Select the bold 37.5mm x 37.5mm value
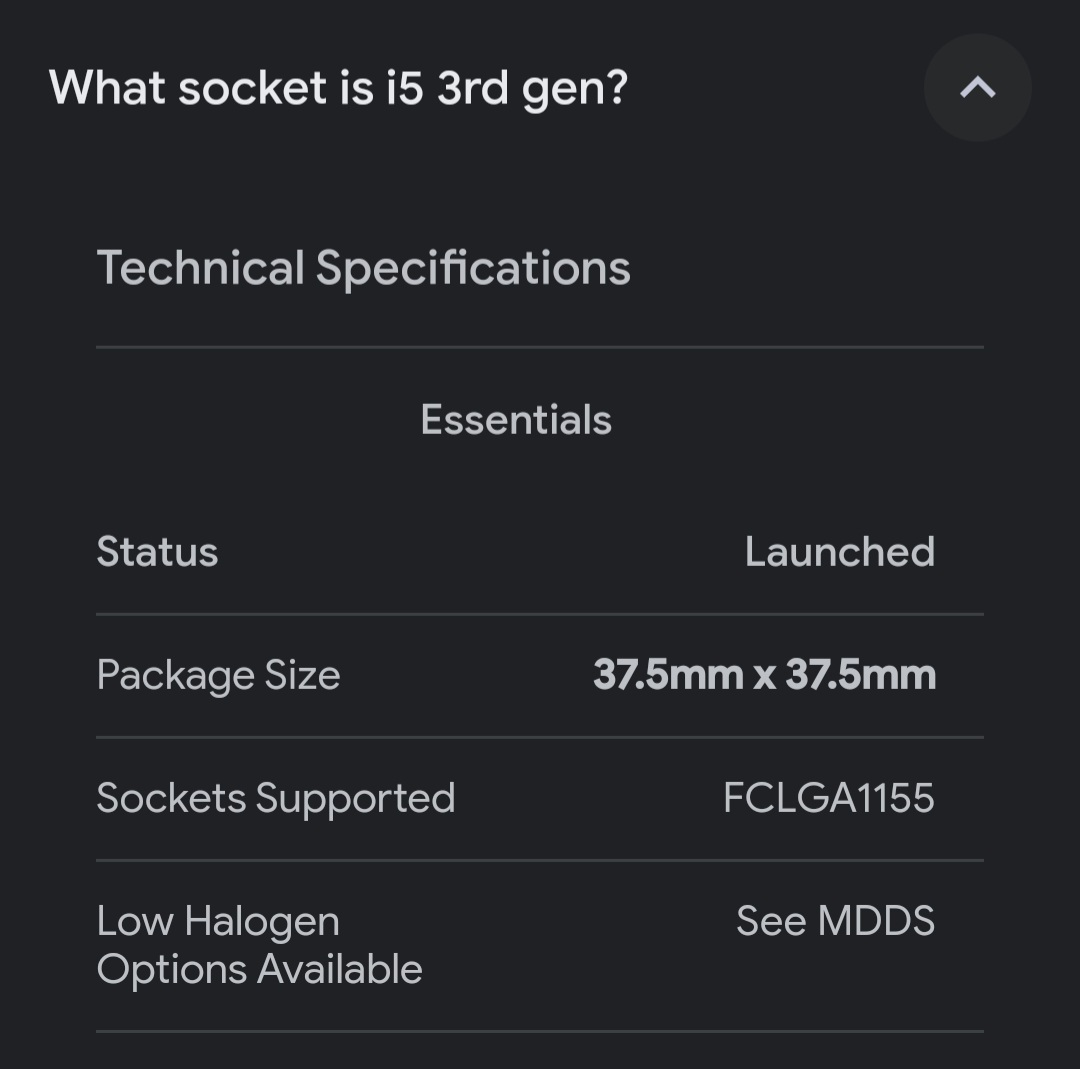Screen dimensions: 1080x1069 pyautogui.click(x=764, y=675)
